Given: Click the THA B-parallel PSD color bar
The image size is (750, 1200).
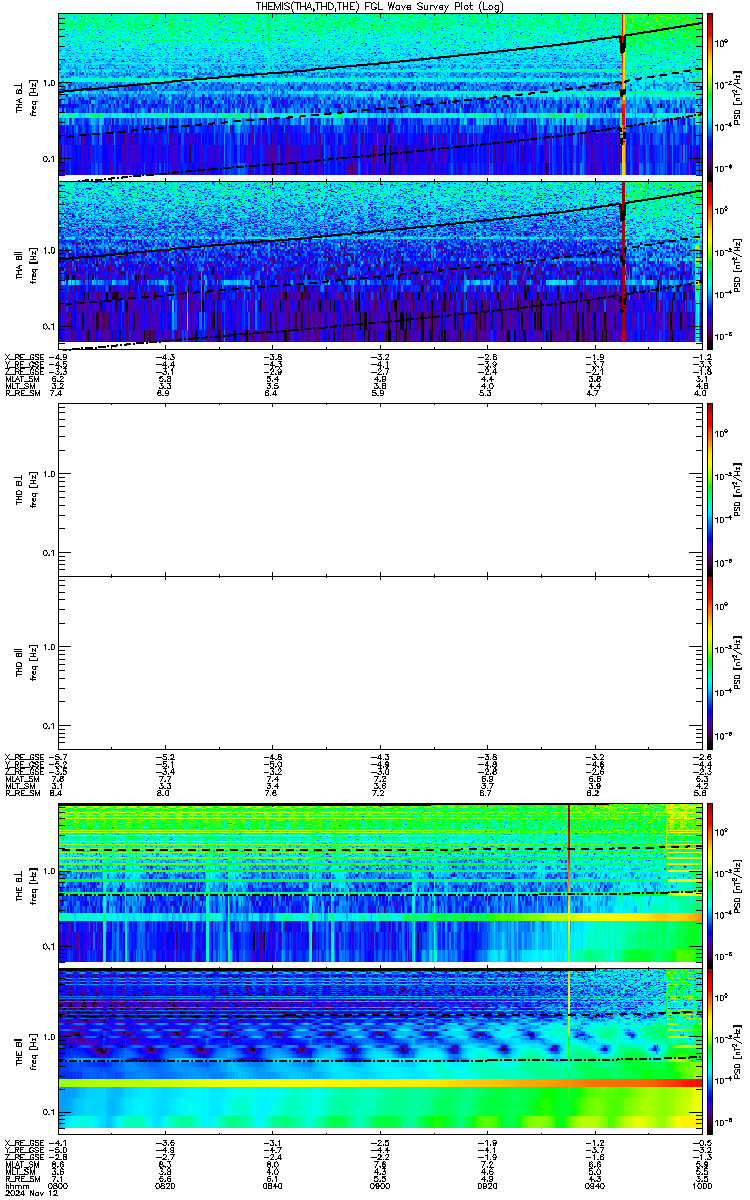Looking at the screenshot, I should pos(709,264).
